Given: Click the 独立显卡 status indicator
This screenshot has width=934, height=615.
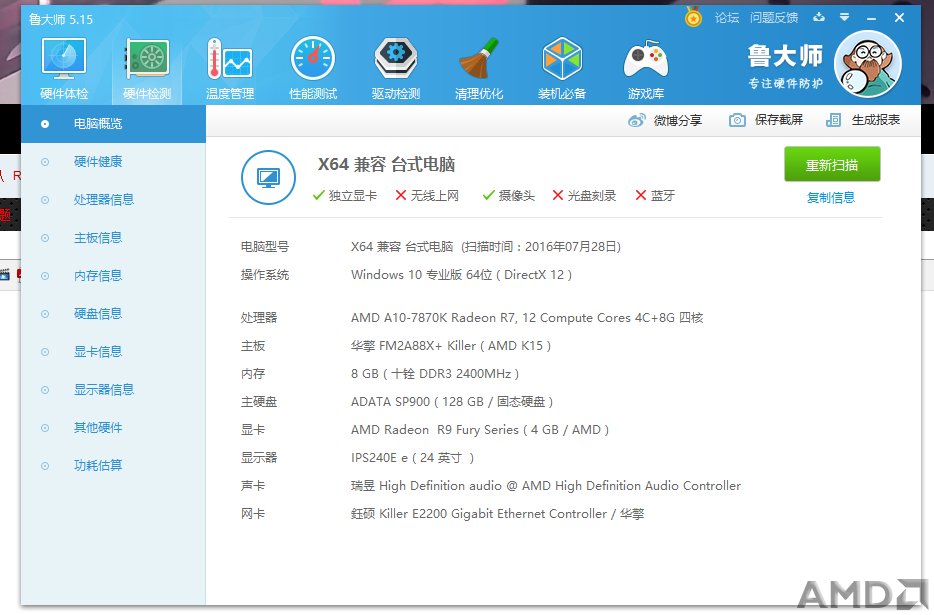Looking at the screenshot, I should (345, 195).
